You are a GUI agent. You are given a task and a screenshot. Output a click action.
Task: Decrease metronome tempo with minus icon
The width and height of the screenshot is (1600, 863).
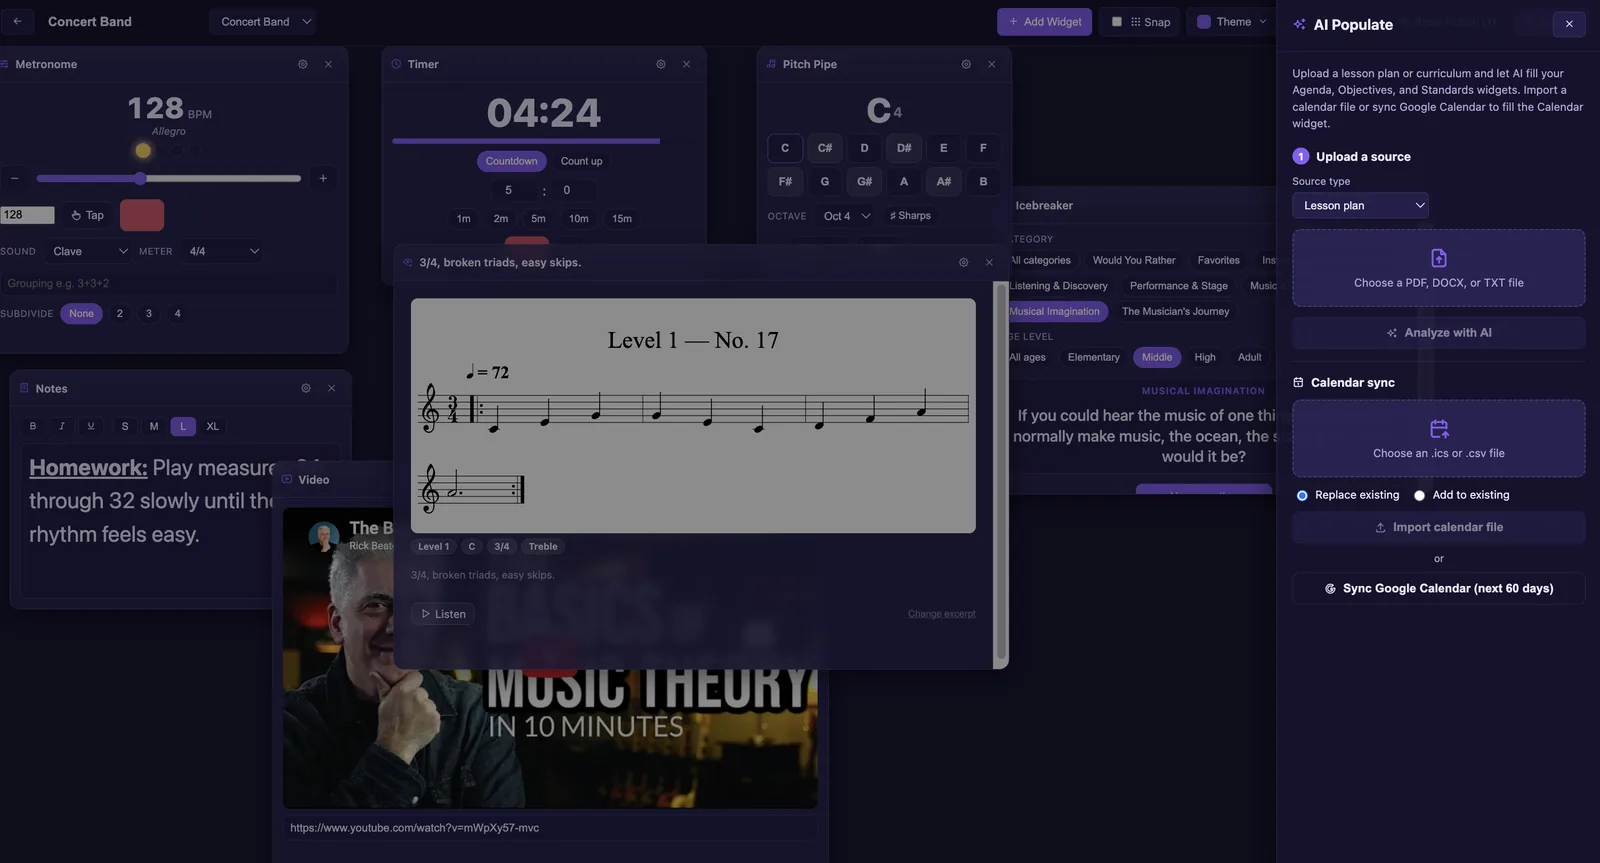15,178
